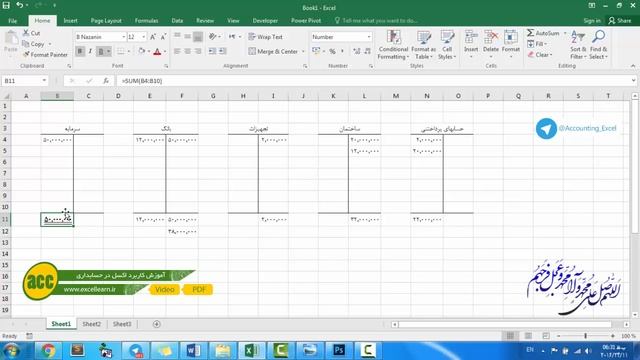Toggle Italic formatting
This screenshot has height=360, width=640.
(90, 51)
